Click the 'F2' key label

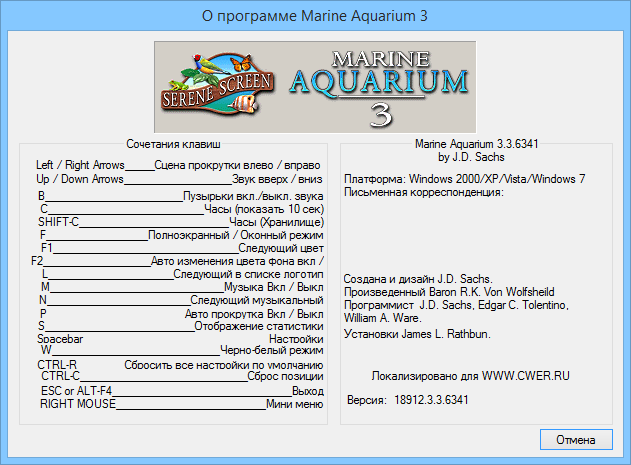tap(37, 261)
